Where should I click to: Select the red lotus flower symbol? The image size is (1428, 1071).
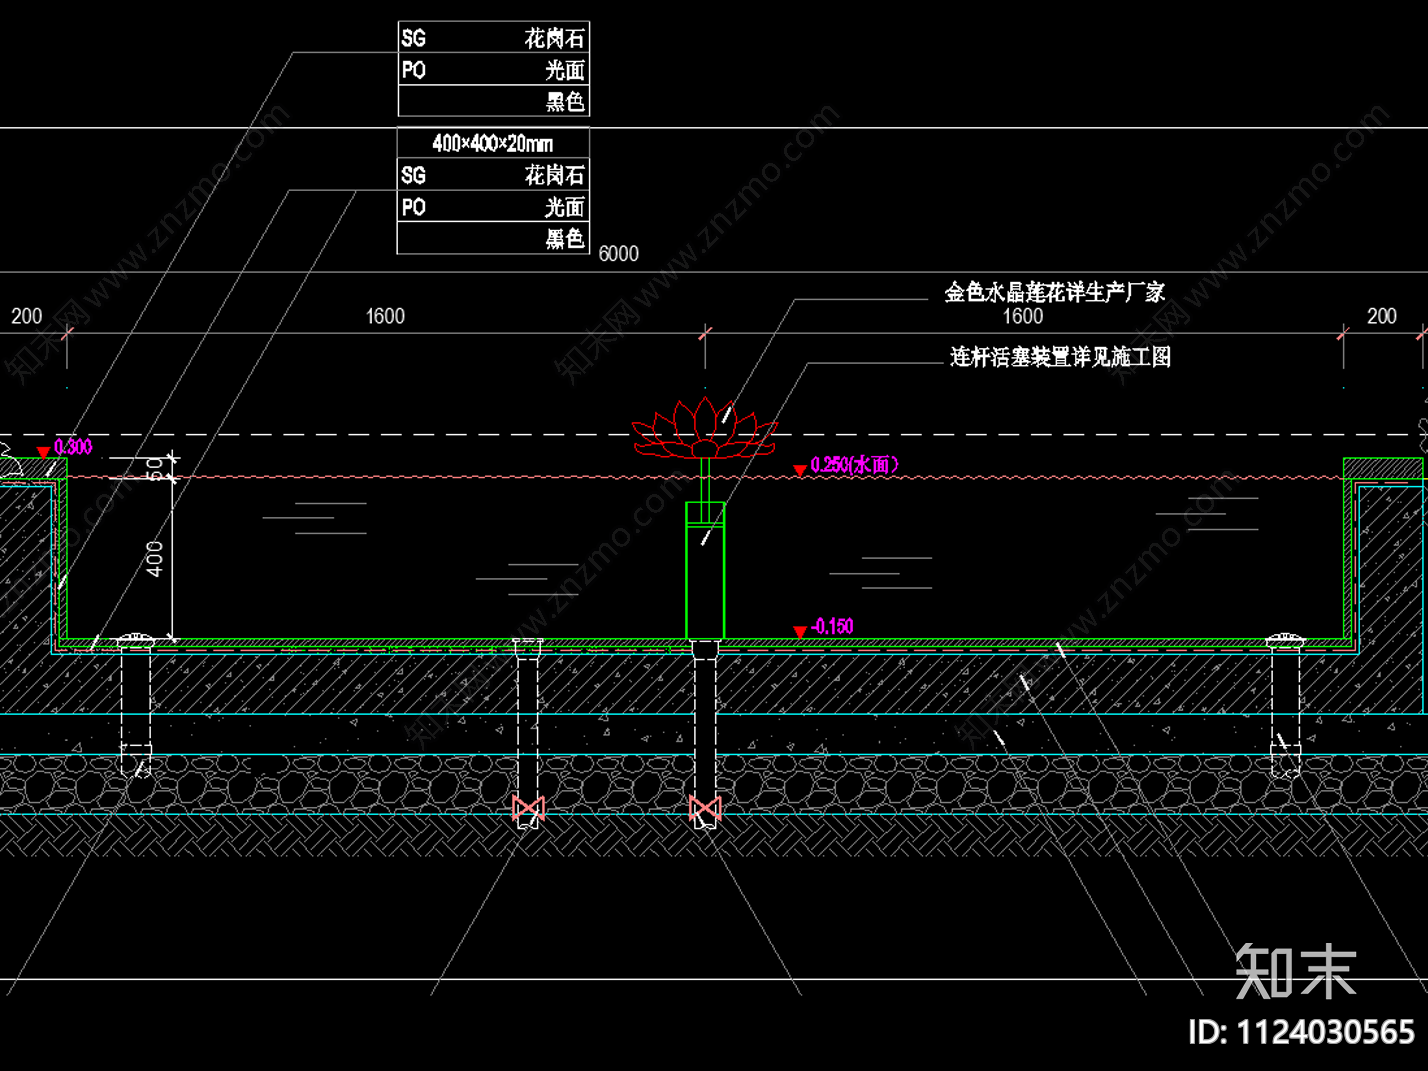(x=705, y=428)
